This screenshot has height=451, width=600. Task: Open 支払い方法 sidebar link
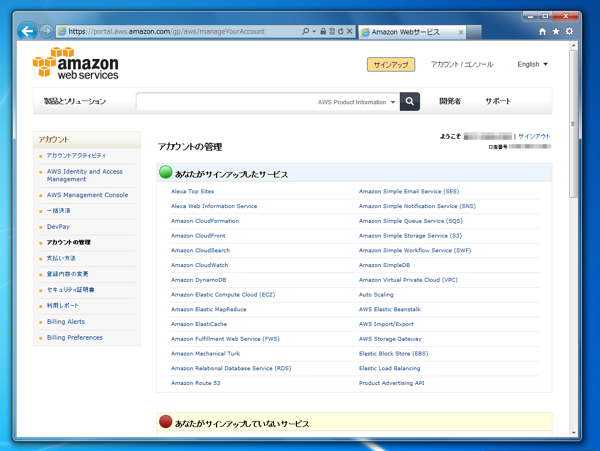point(61,258)
